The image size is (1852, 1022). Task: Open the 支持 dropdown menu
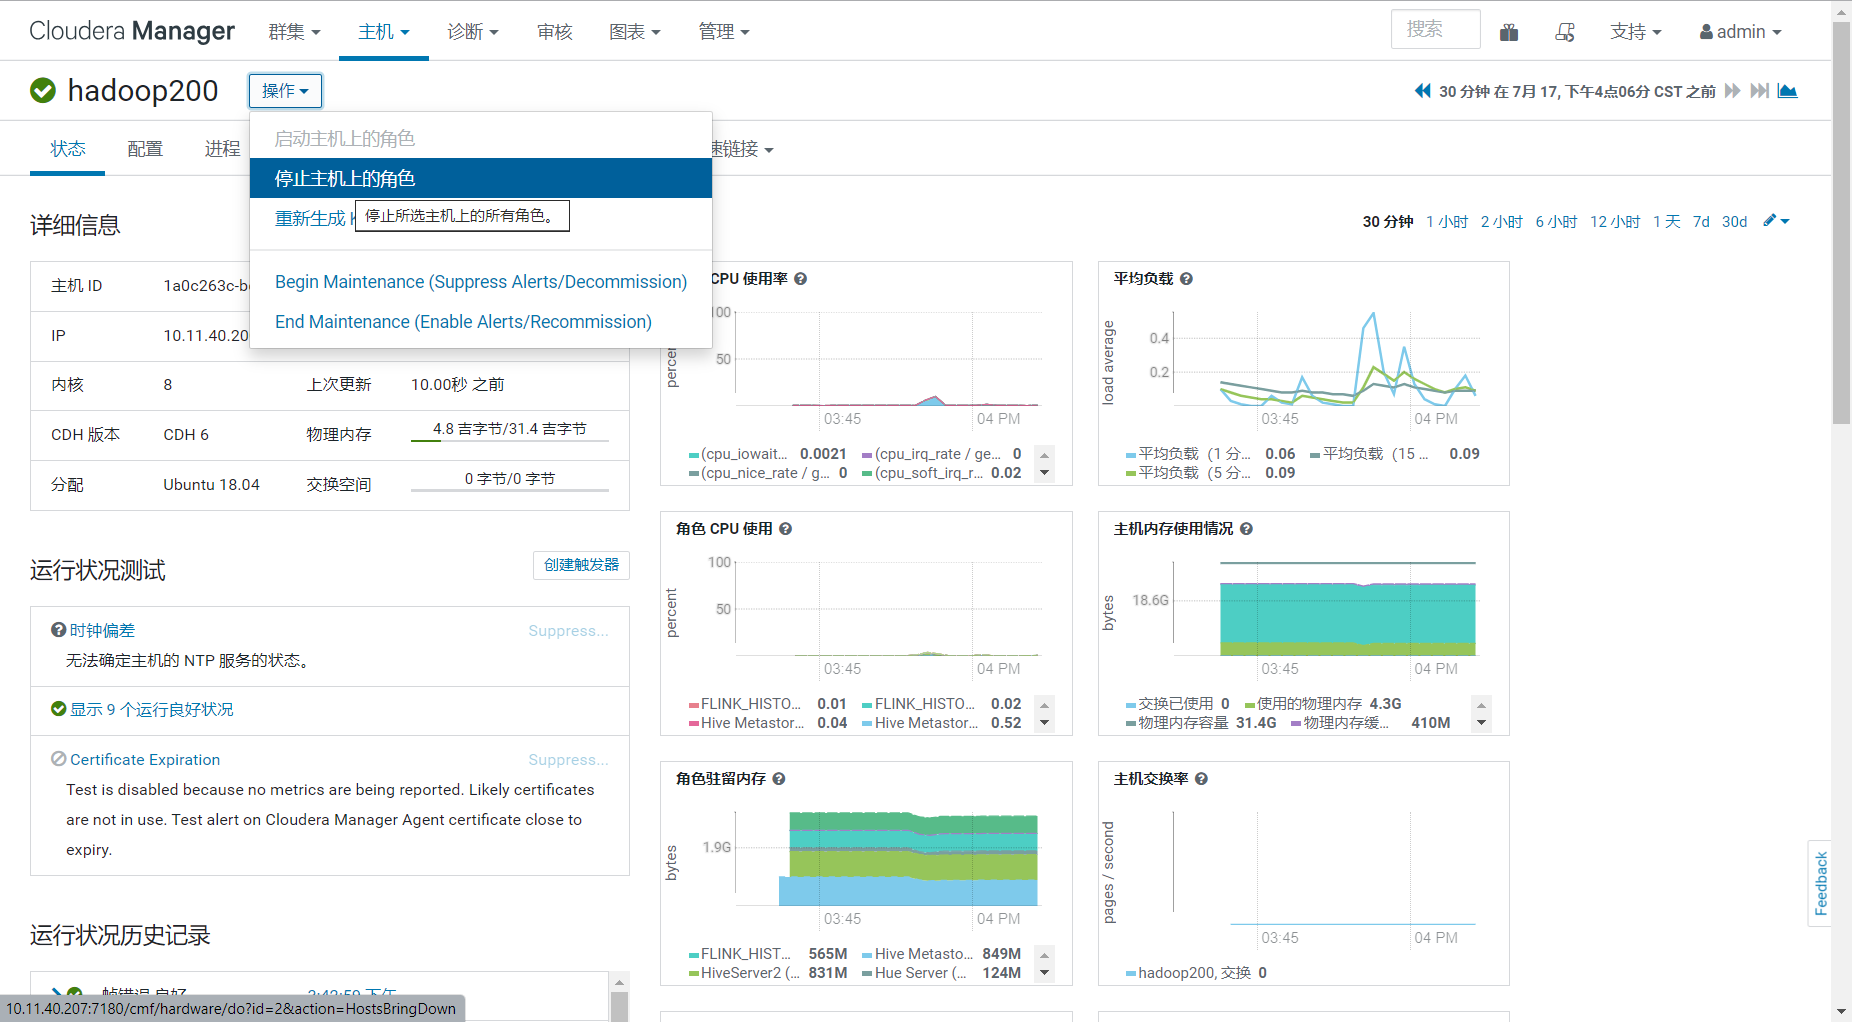[1636, 32]
